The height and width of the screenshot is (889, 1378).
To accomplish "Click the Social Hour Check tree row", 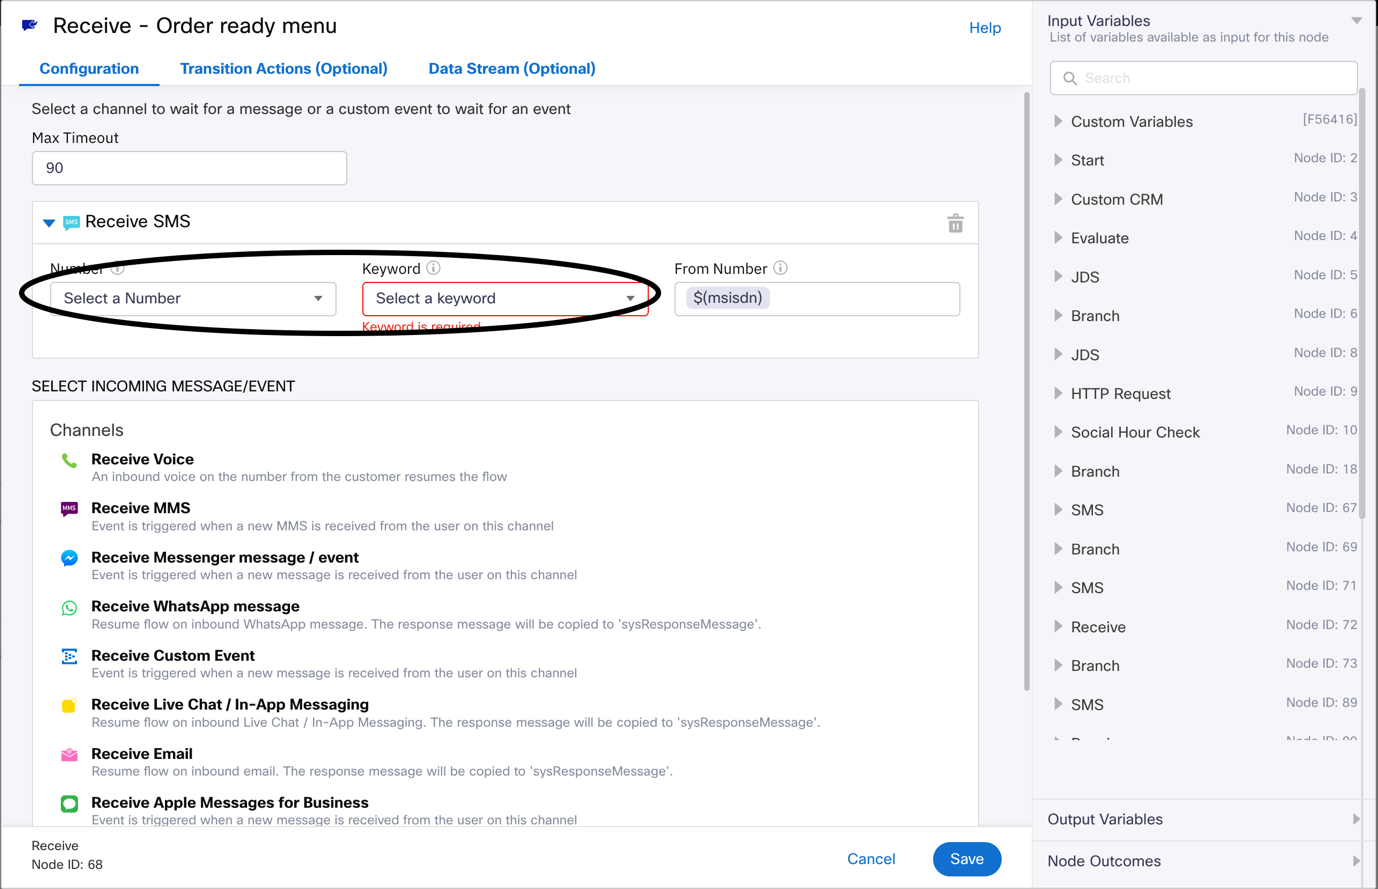I will (x=1204, y=432).
